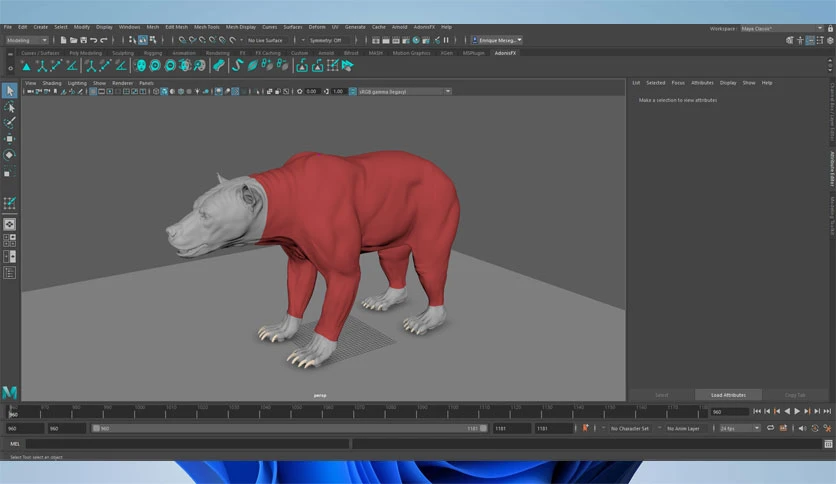This screenshot has height=484, width=836.
Task: Click the cyan play-arrow AdonisFX shelf icon
Action: 348,66
